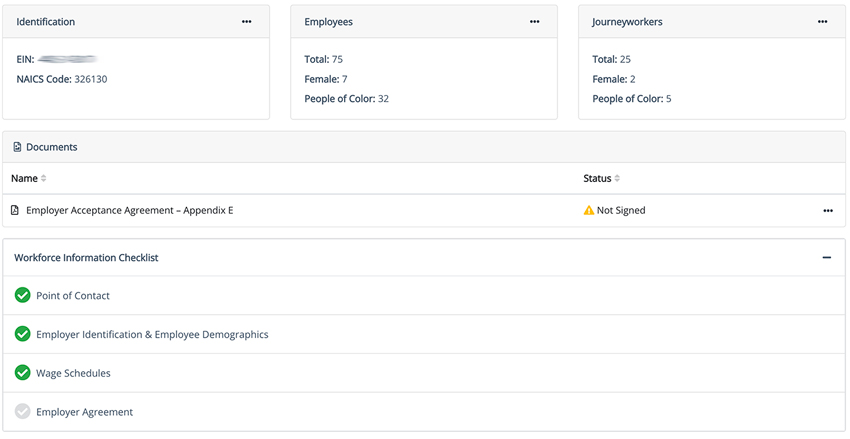Viewport: 850px width, 439px height.
Task: Click the Documents section header icon
Action: click(x=17, y=147)
